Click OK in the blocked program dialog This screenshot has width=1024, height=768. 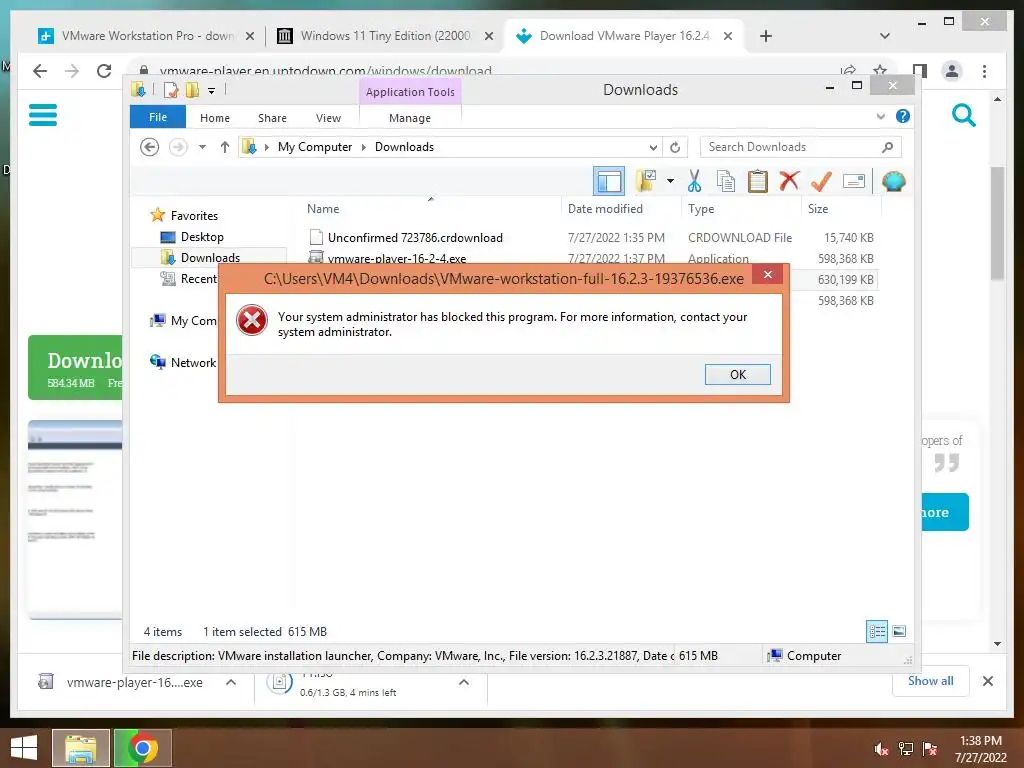click(737, 374)
